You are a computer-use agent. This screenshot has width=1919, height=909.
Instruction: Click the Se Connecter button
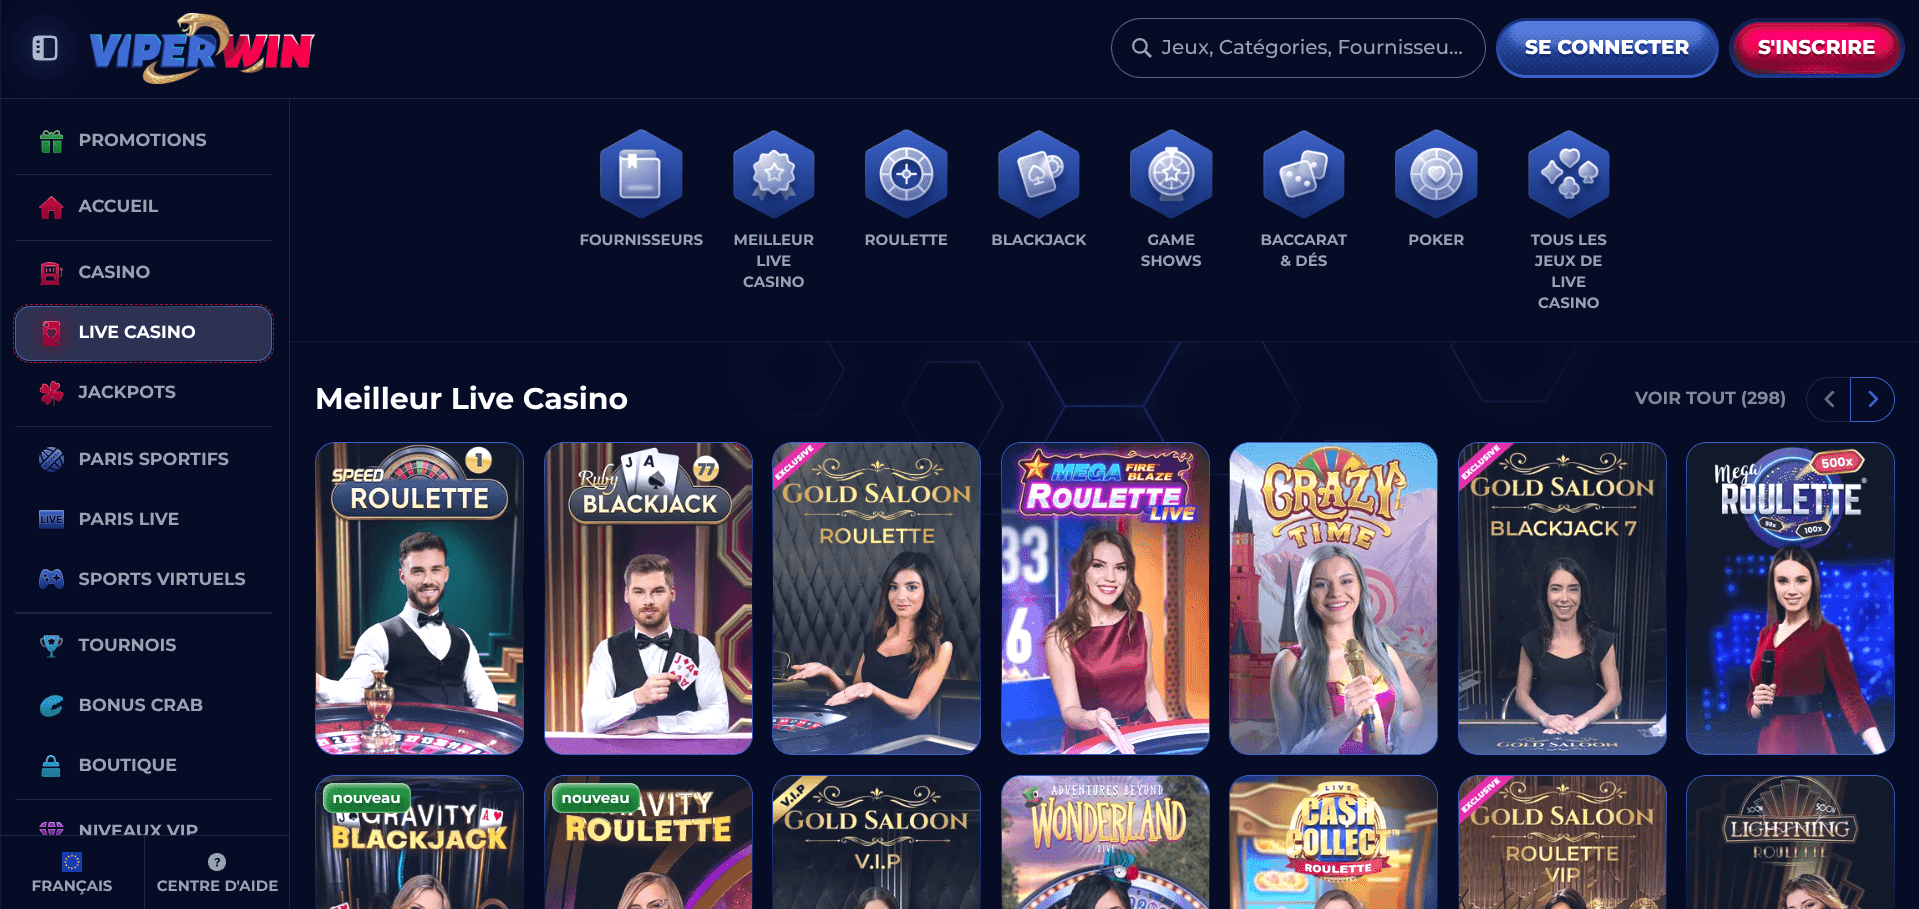tap(1606, 48)
